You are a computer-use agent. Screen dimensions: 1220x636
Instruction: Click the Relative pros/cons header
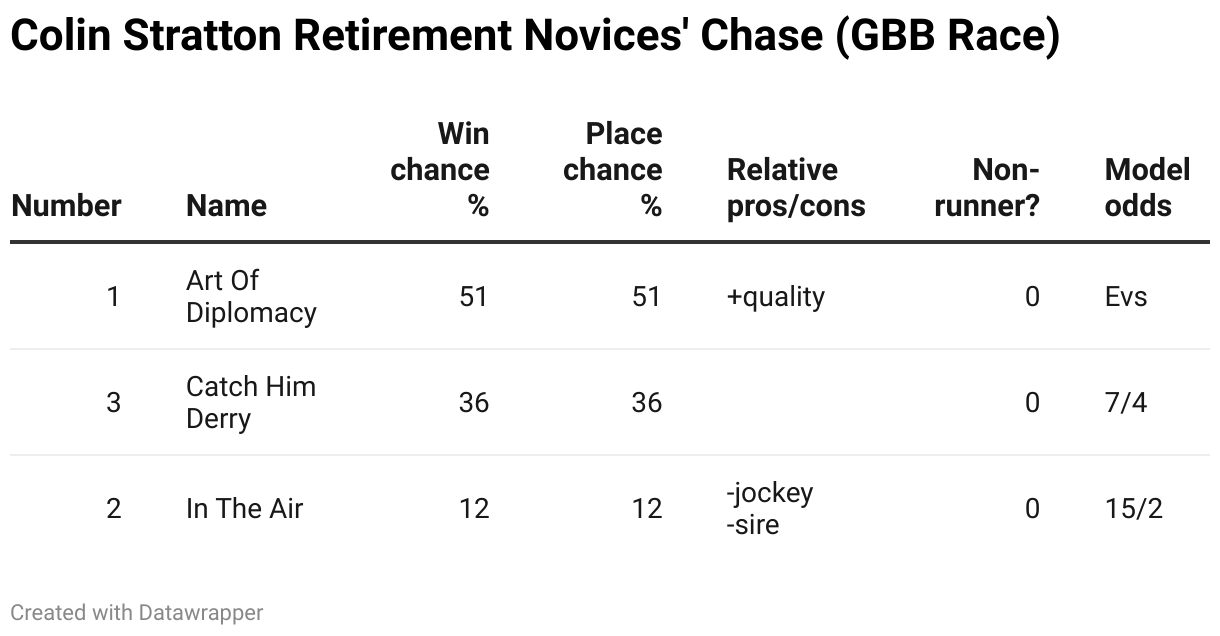click(x=796, y=188)
